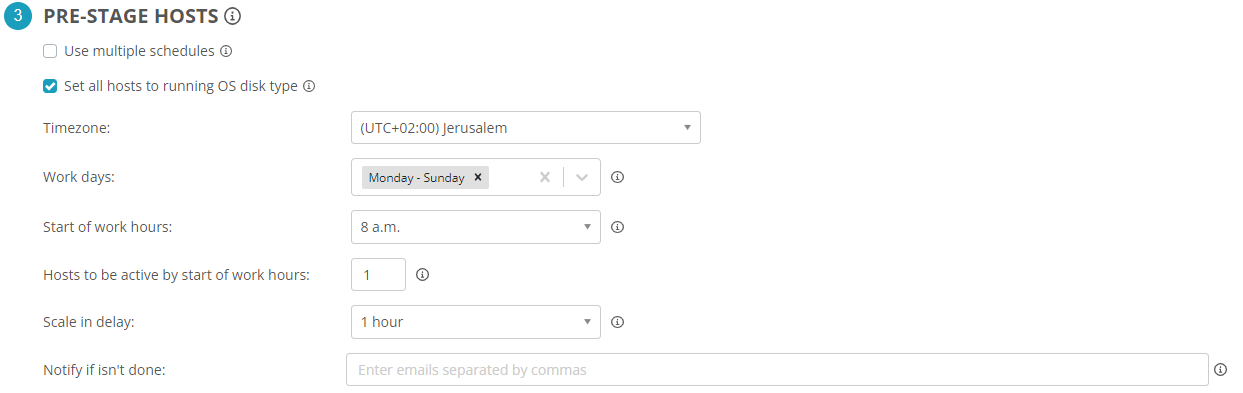Click info icon beside Start of work hours
The height and width of the screenshot is (393, 1243).
point(617,227)
